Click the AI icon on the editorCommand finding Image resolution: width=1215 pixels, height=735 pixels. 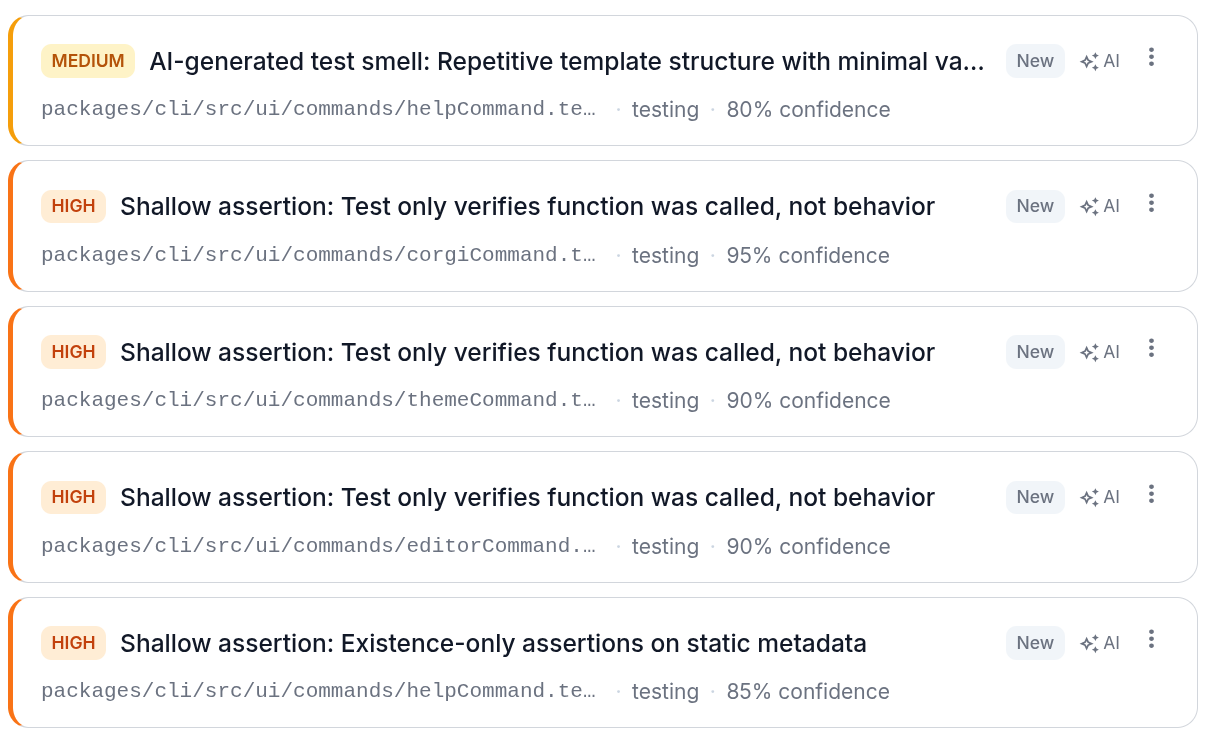click(1100, 496)
